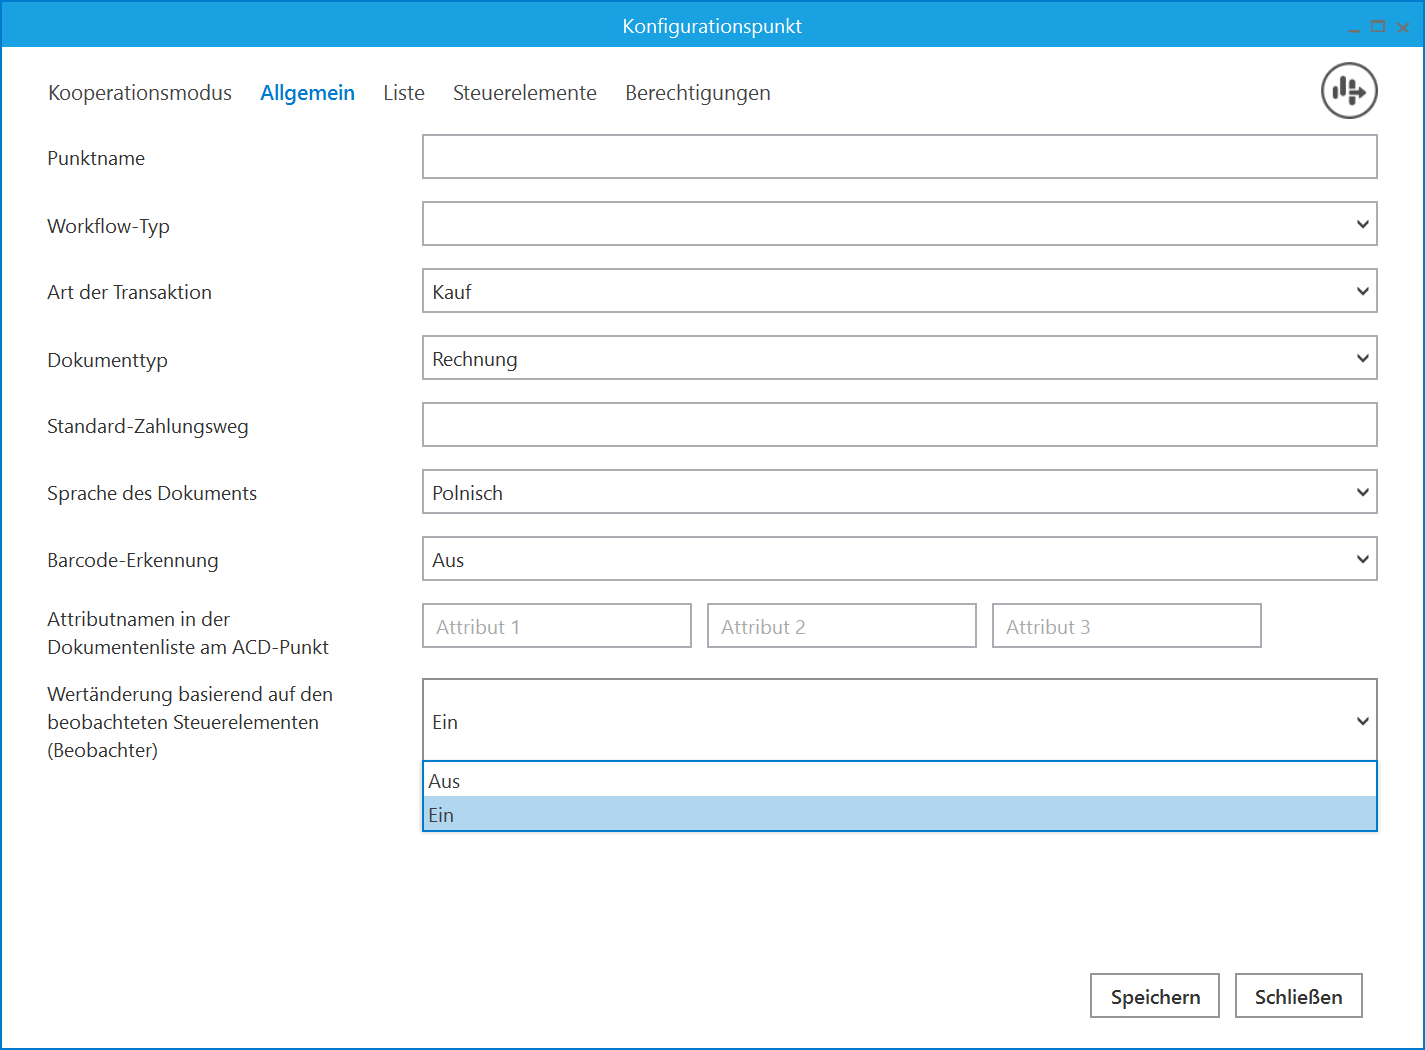The height and width of the screenshot is (1050, 1425).
Task: Open the Steuerelemente tab
Action: 524,93
